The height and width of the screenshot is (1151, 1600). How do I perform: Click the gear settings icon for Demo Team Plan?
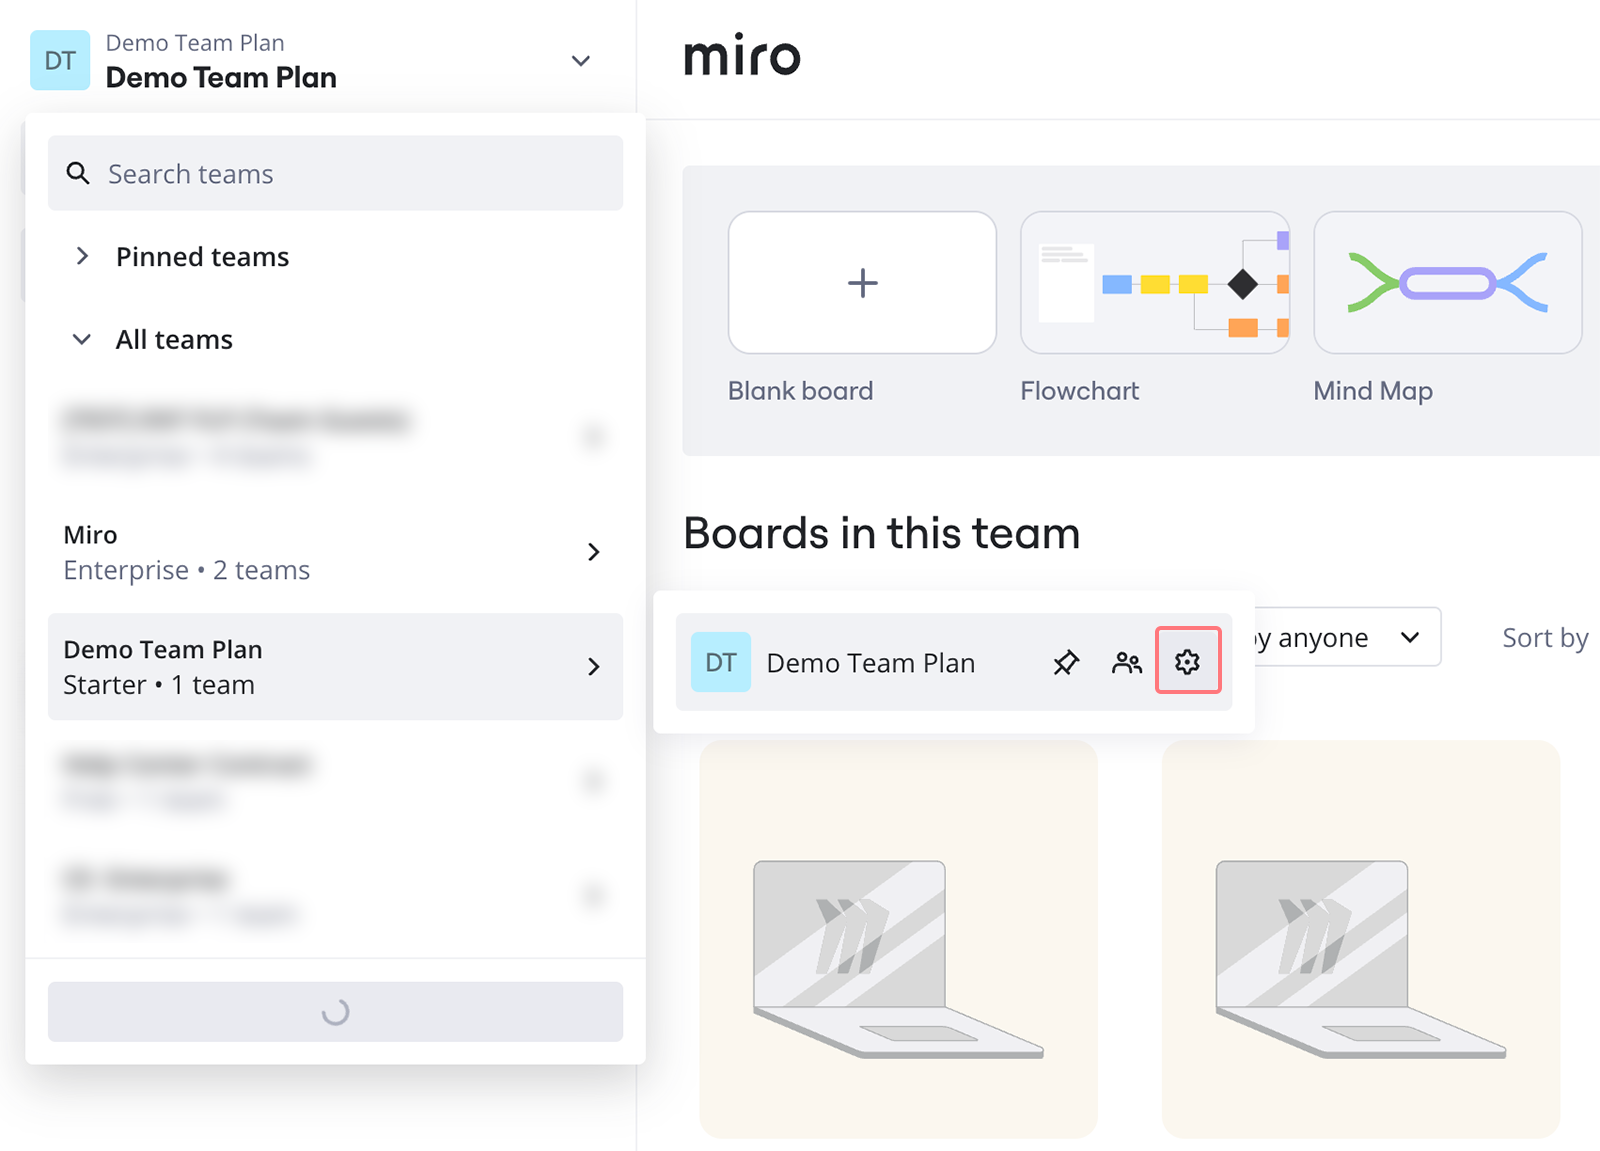(x=1187, y=661)
